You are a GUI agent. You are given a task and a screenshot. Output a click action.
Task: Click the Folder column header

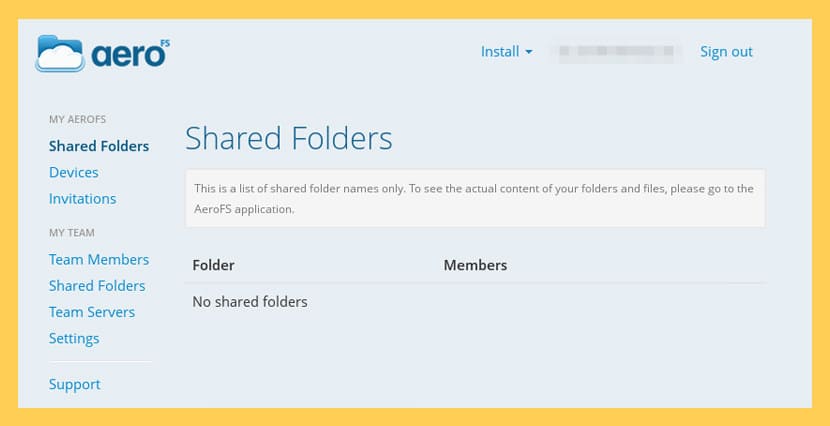click(x=213, y=265)
